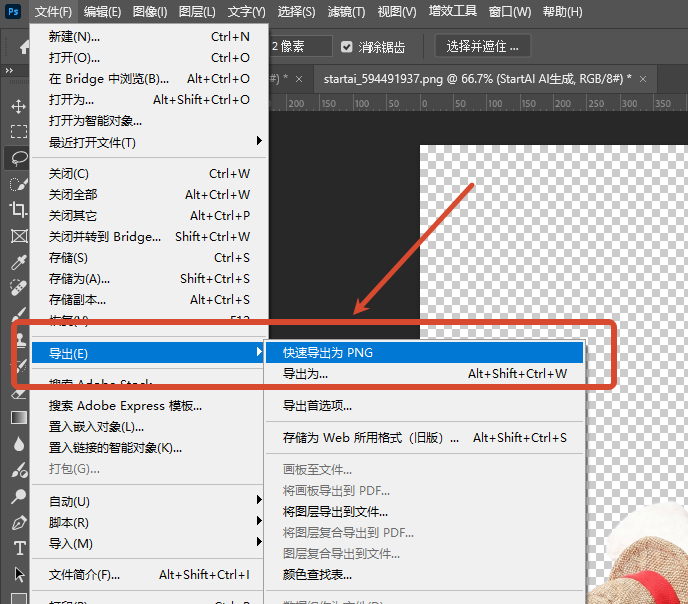This screenshot has width=688, height=604.
Task: Open the 图像(I) menu
Action: pos(150,12)
